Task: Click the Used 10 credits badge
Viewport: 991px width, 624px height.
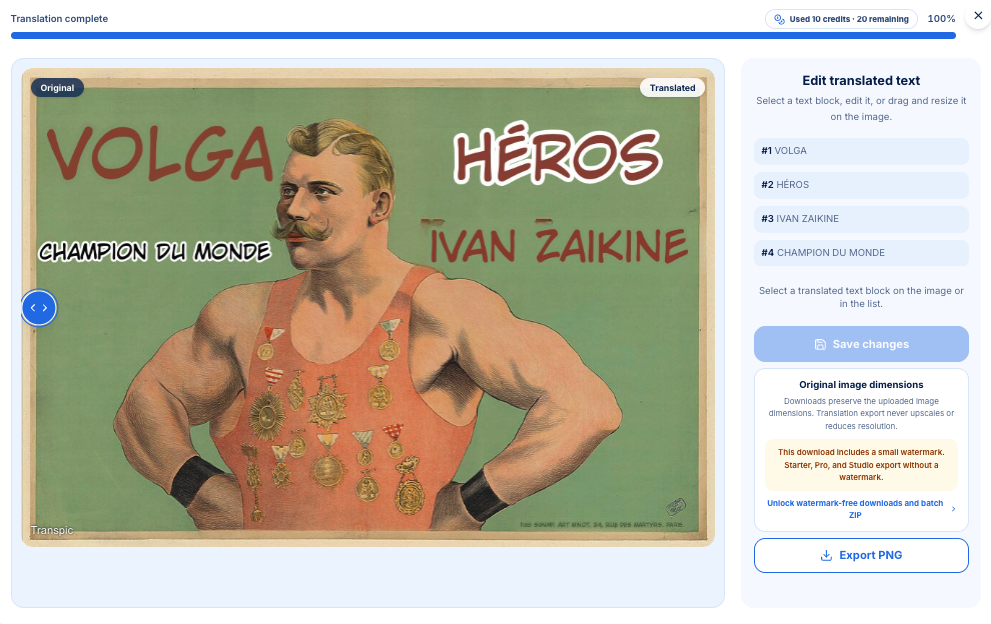Action: coord(841,19)
